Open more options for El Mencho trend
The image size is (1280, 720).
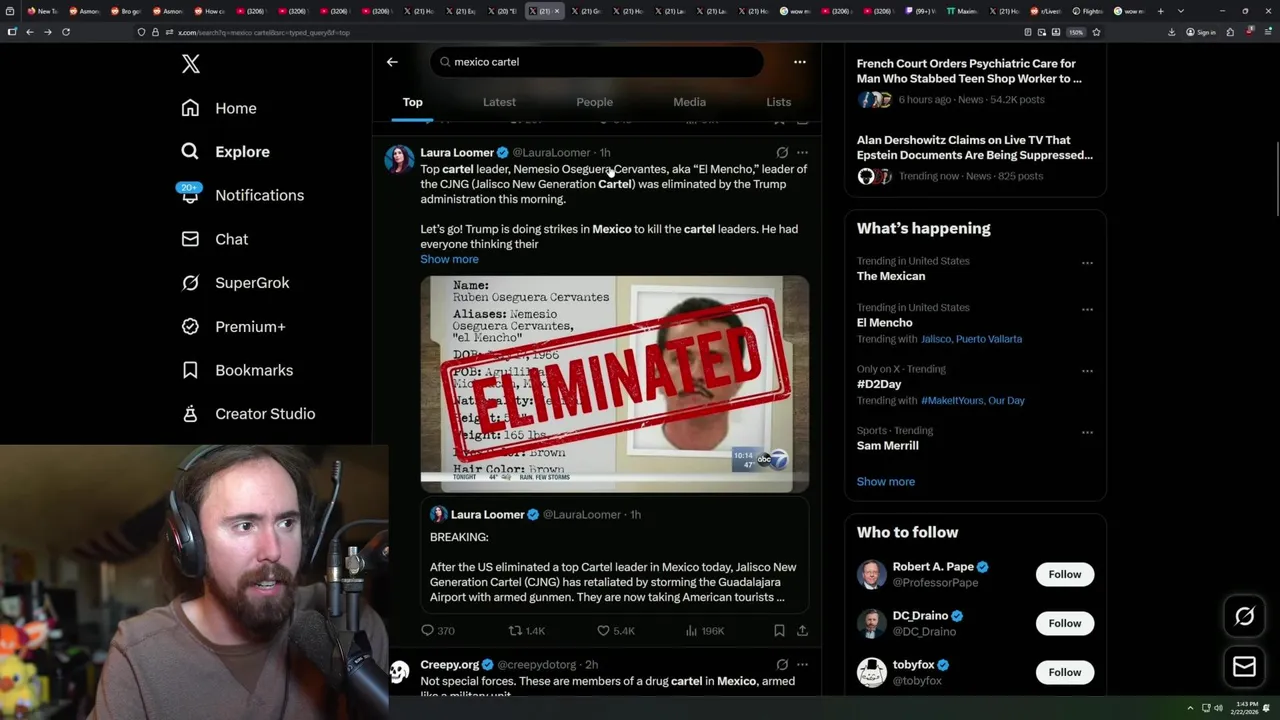point(1087,309)
